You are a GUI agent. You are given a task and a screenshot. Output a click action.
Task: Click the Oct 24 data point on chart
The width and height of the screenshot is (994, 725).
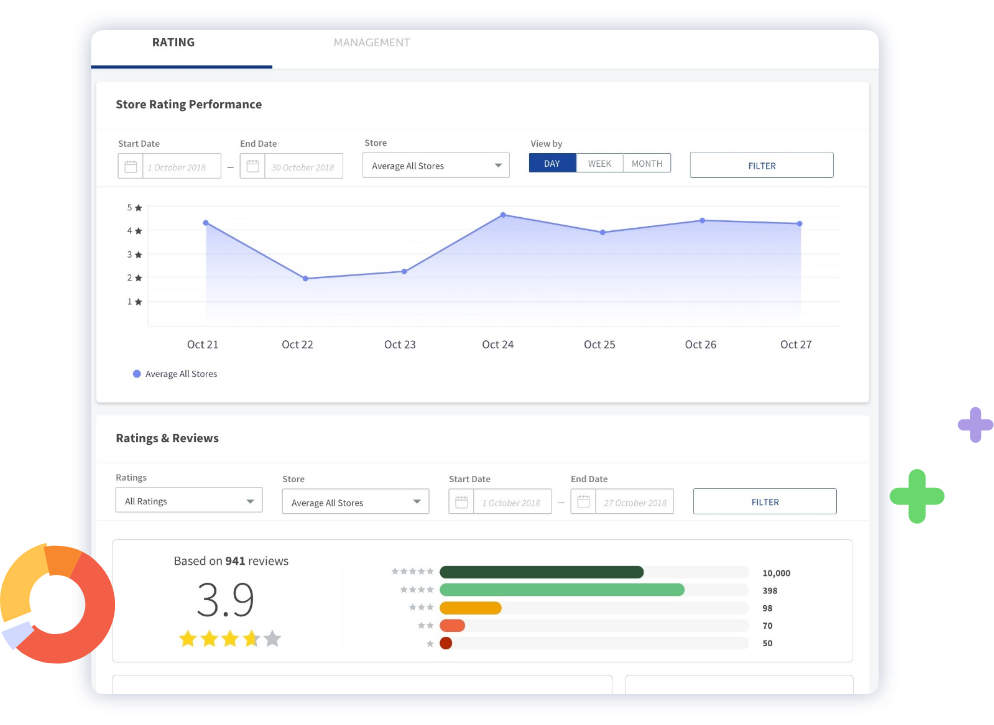503,215
